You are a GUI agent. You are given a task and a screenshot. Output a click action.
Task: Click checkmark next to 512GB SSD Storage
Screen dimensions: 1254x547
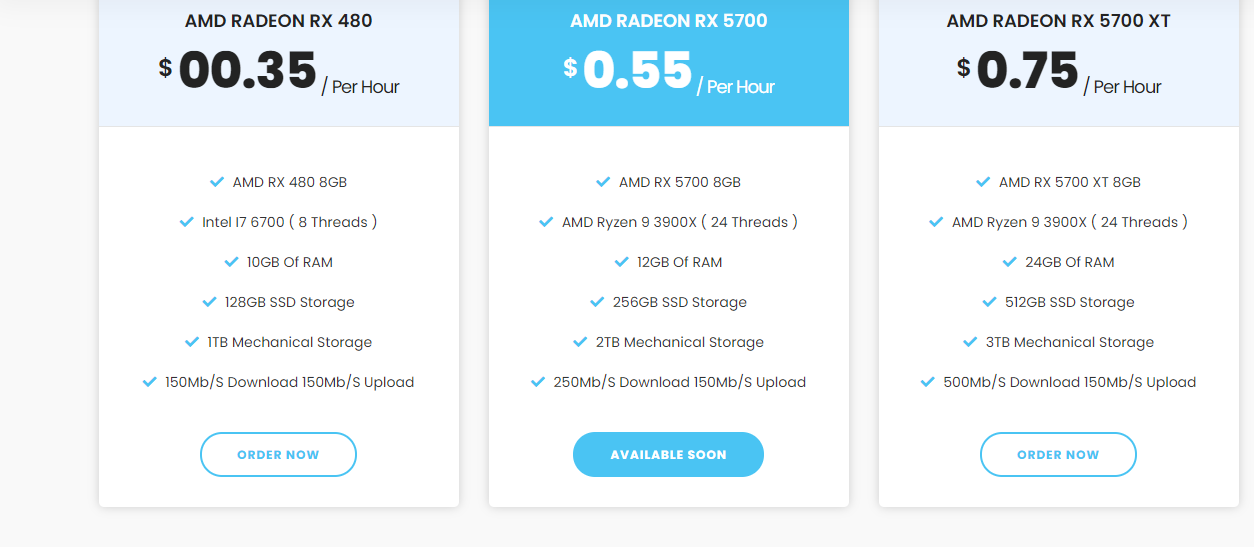coord(989,302)
